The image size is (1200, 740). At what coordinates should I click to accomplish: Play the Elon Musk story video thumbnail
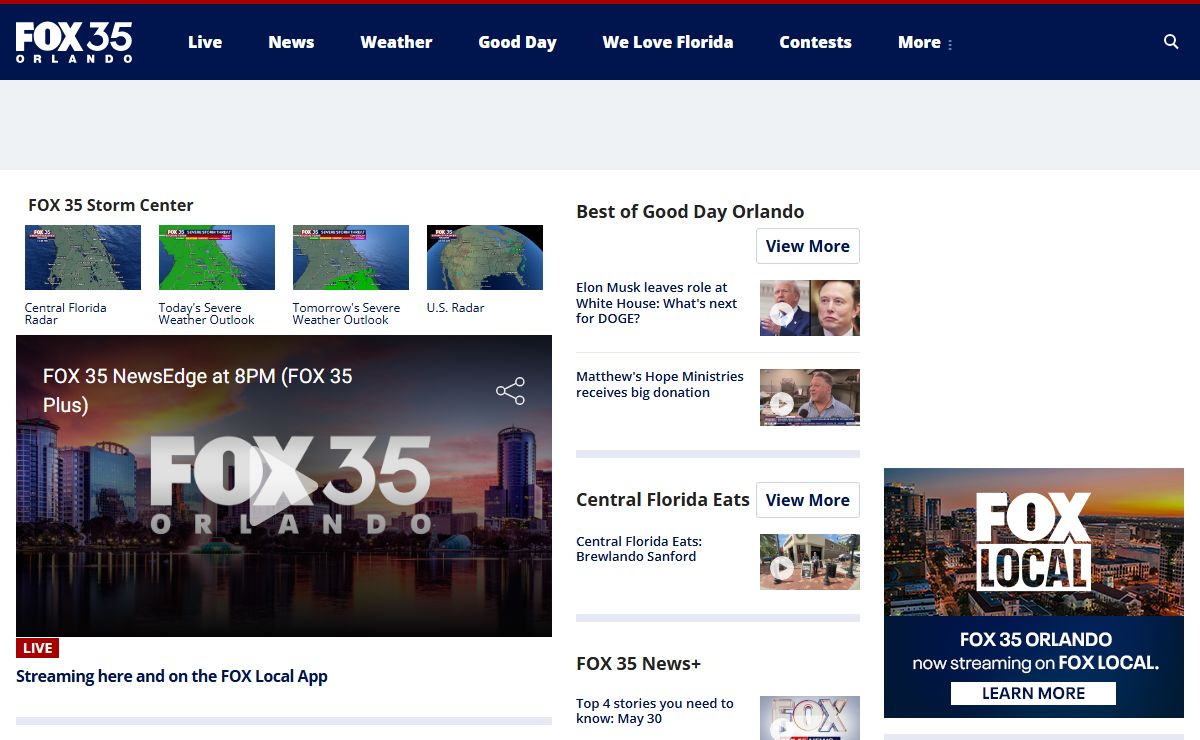coord(810,308)
